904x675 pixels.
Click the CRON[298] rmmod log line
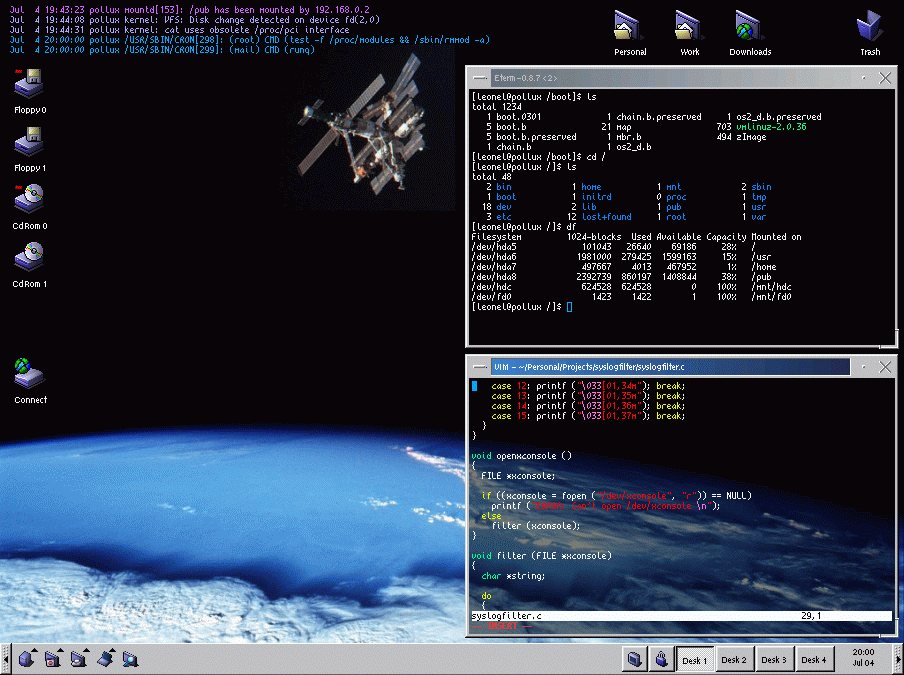tap(250, 40)
